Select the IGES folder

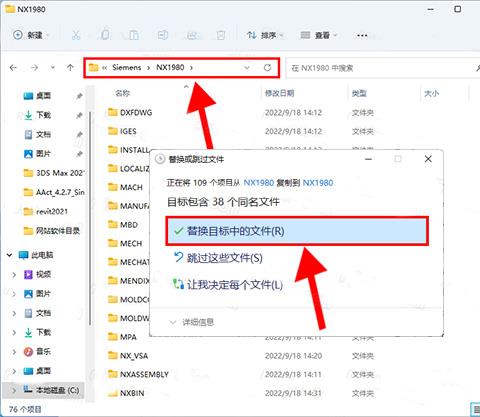[122, 131]
